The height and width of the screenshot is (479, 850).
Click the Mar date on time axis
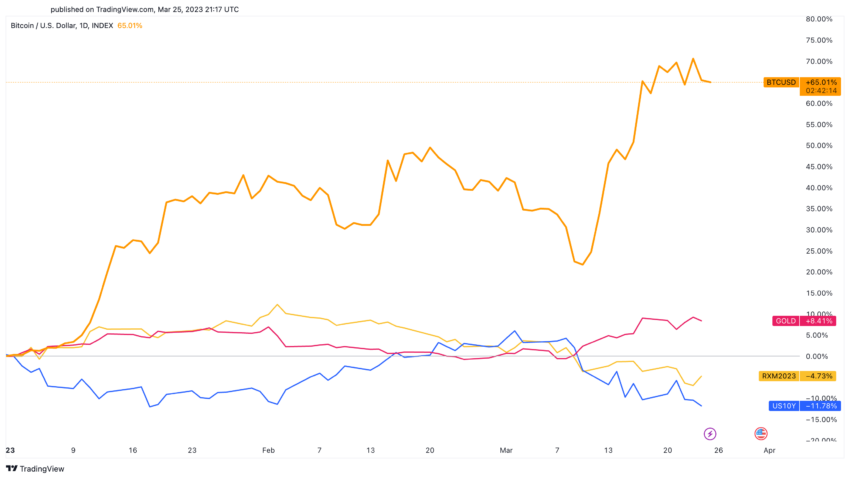point(506,451)
